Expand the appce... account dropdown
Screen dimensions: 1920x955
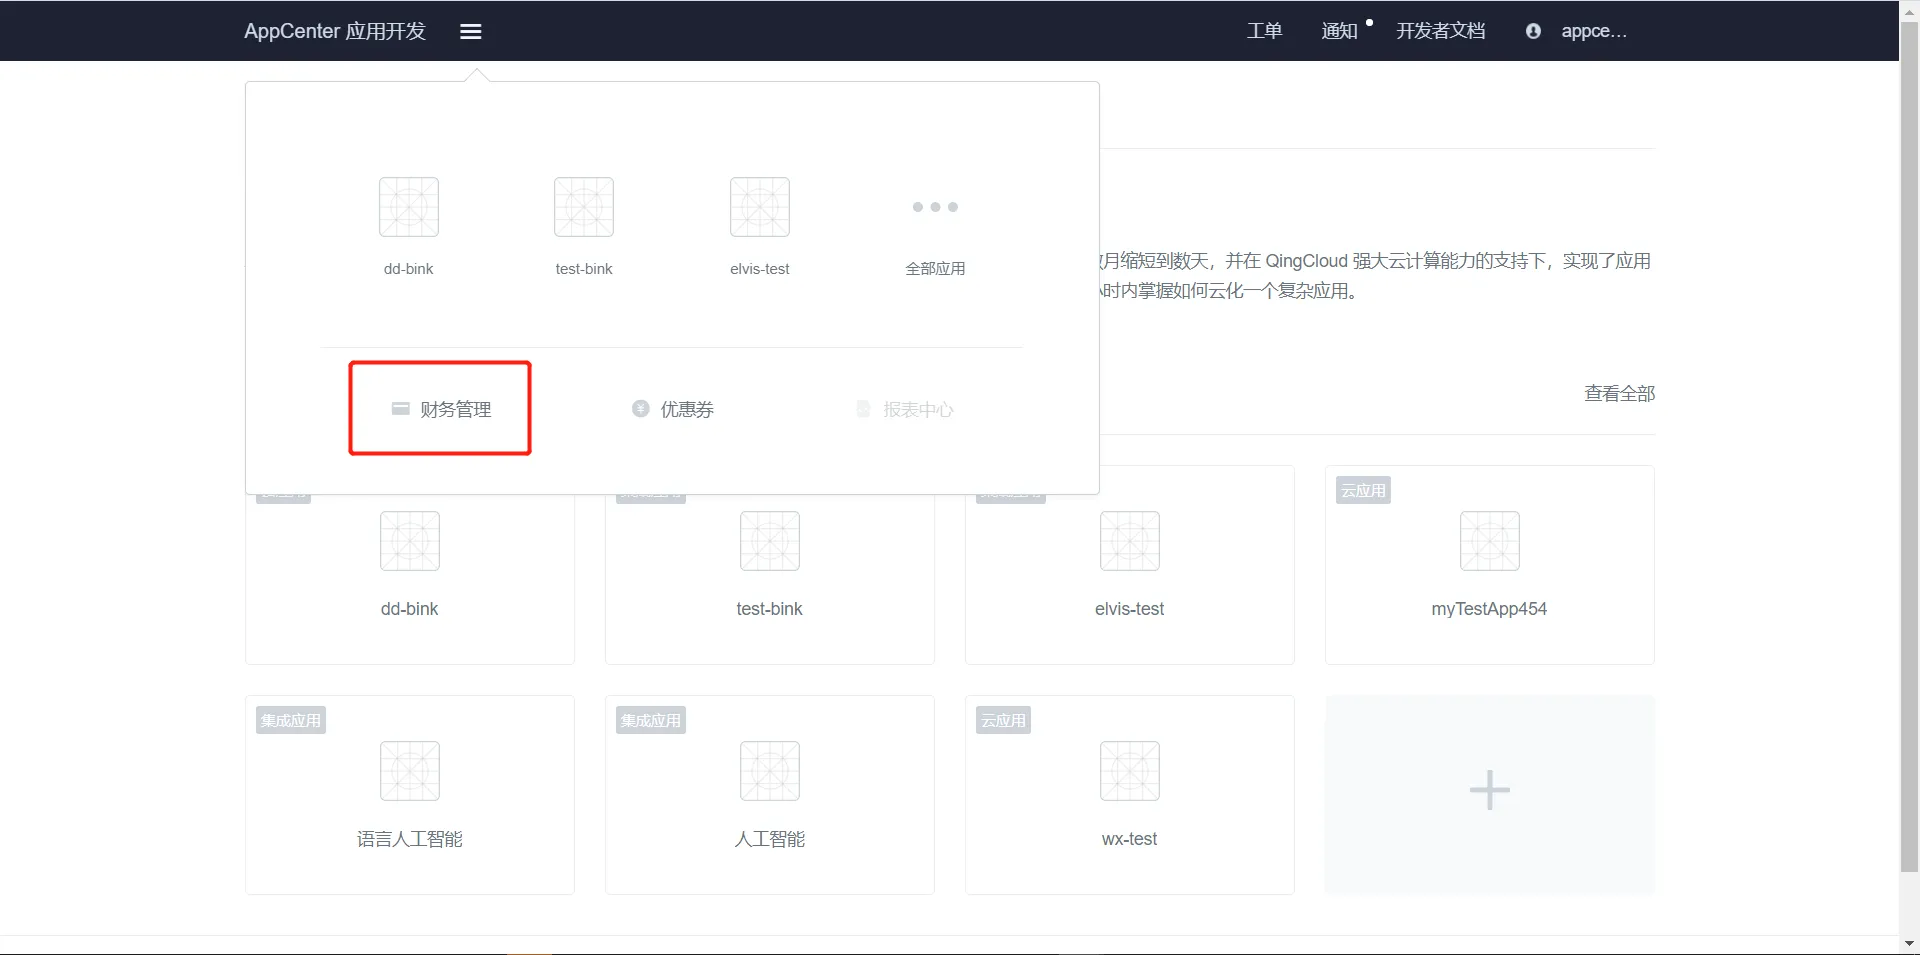[1594, 31]
